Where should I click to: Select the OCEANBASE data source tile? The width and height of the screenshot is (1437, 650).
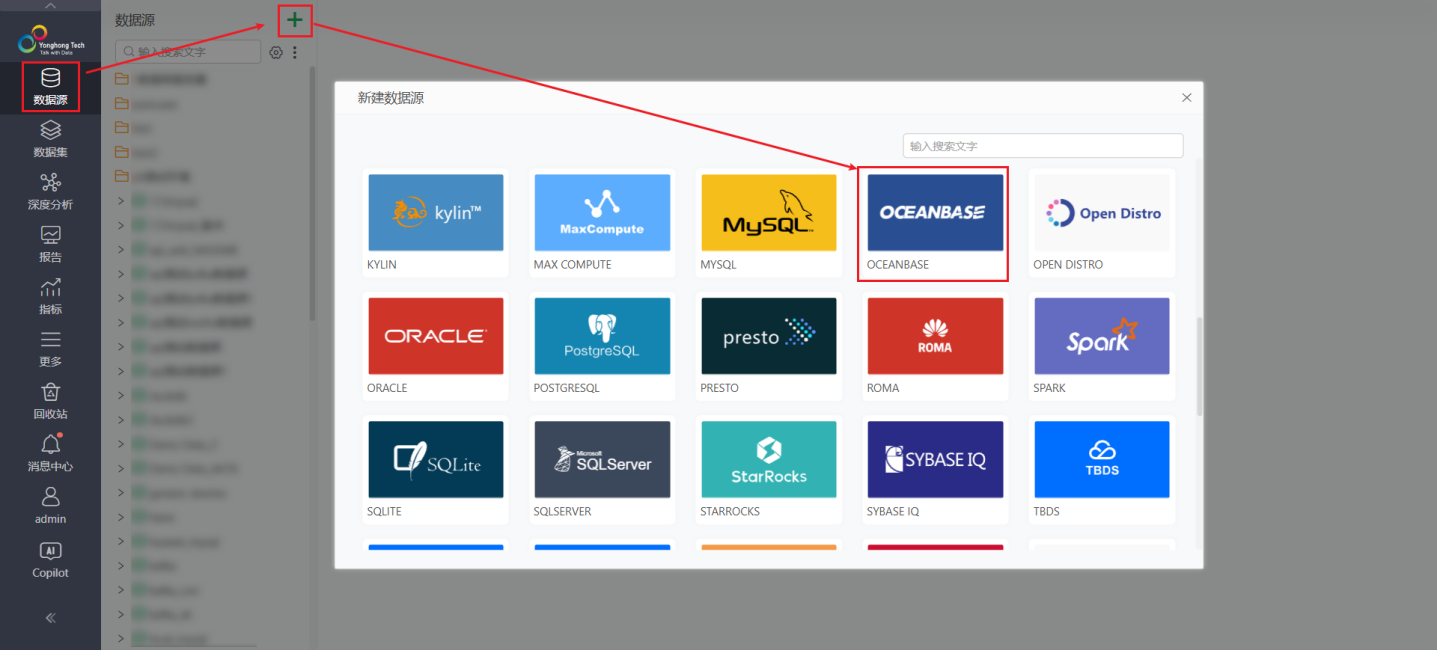(x=935, y=223)
